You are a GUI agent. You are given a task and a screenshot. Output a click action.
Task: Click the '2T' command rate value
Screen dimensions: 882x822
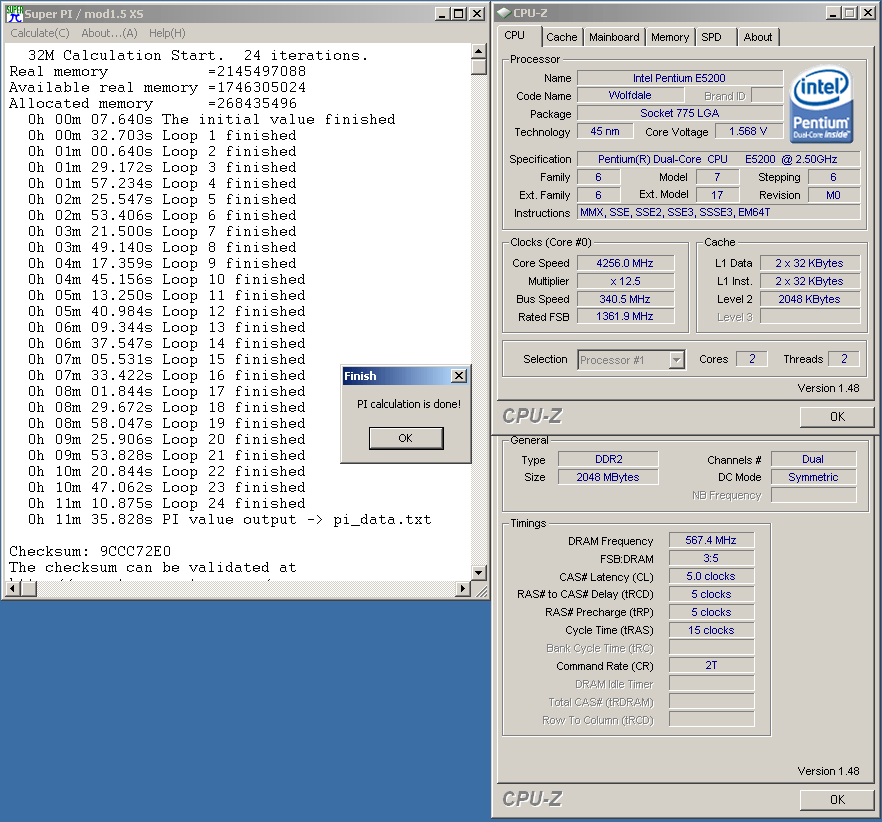coord(711,665)
